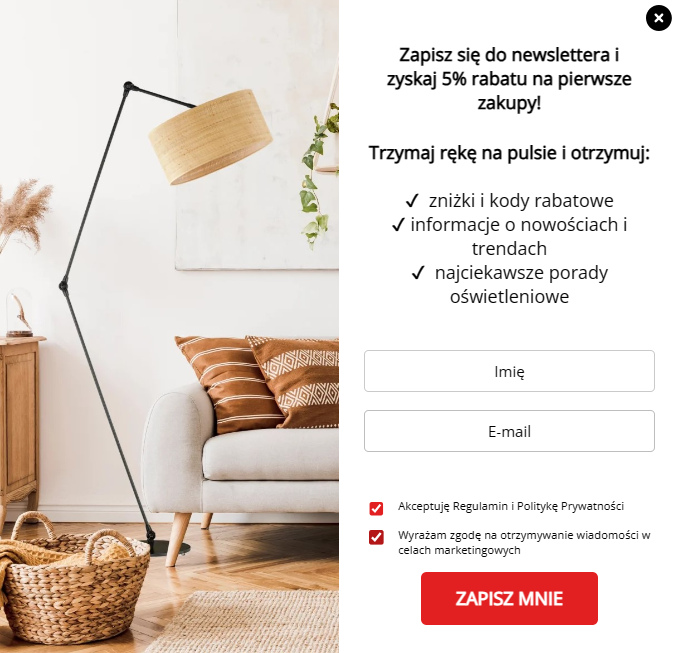Image resolution: width=684 pixels, height=653 pixels.
Task: Click the 'oświetleniowe' text line
Action: coord(509,297)
